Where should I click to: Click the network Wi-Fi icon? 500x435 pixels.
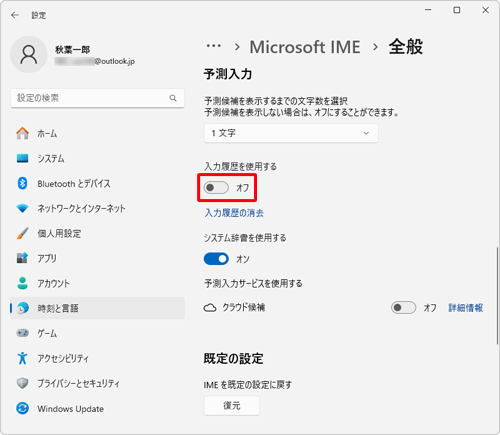tap(22, 208)
